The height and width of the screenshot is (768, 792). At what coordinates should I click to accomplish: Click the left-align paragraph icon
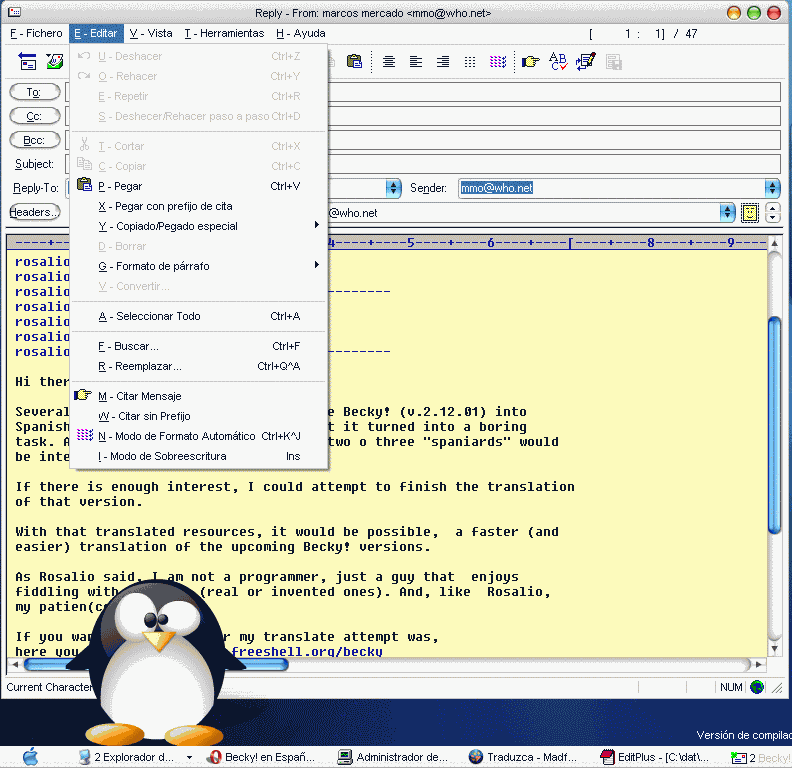(416, 62)
